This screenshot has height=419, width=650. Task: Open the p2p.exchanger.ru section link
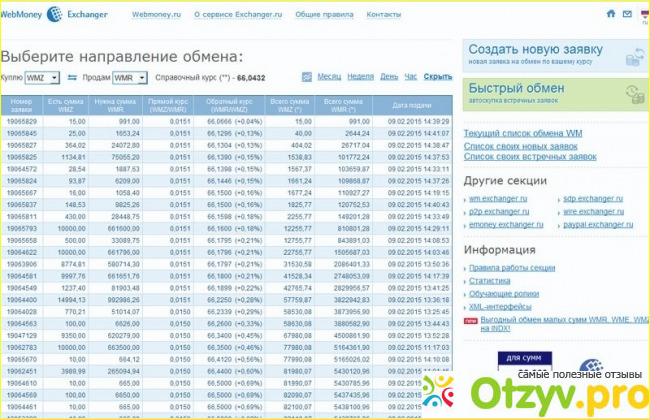(x=496, y=211)
